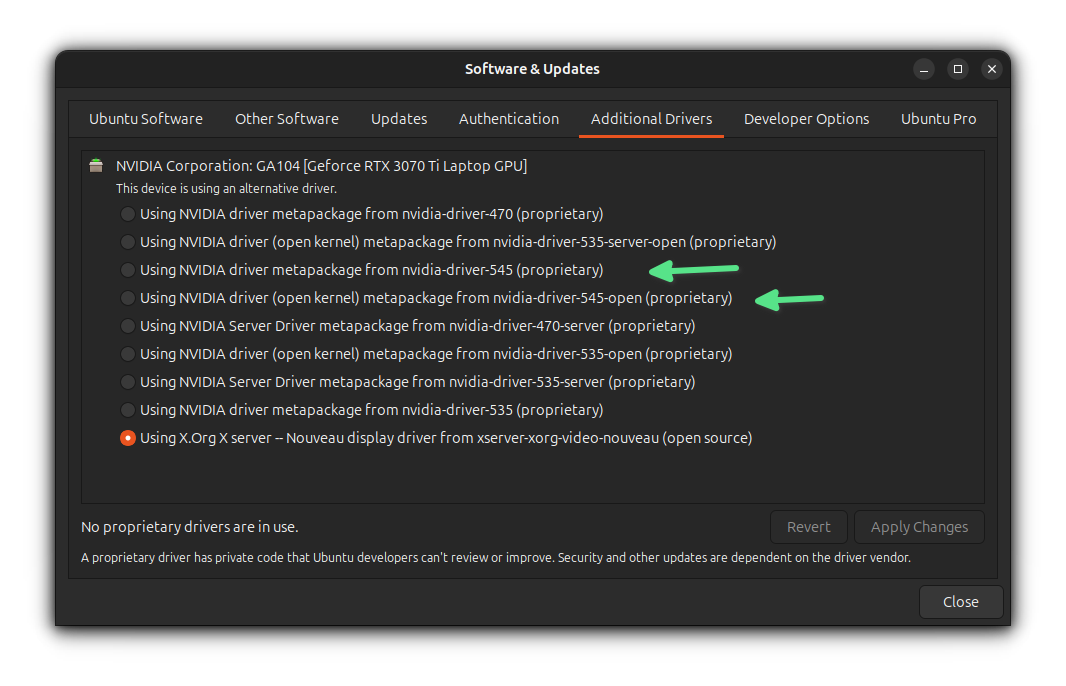This screenshot has height=686, width=1066.
Task: Switch to the Developer Options tab
Action: pos(806,118)
